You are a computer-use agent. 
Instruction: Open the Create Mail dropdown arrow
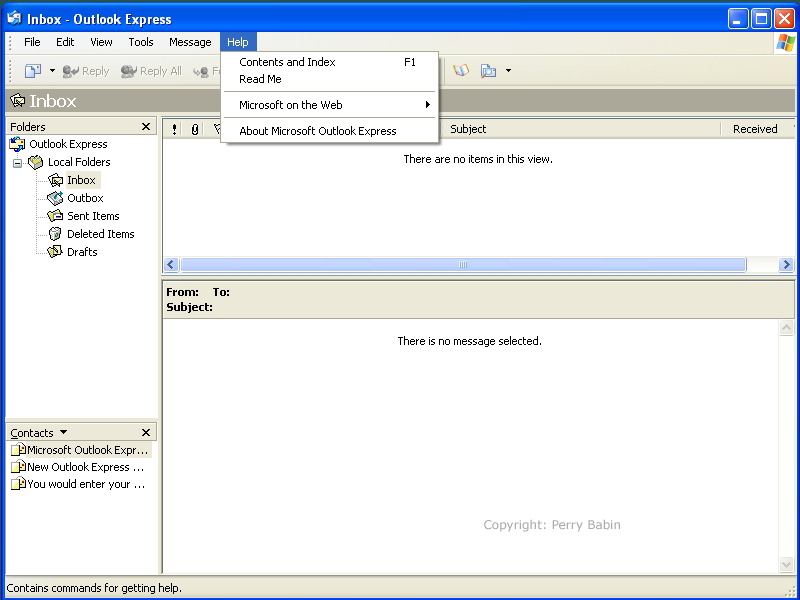click(x=53, y=71)
